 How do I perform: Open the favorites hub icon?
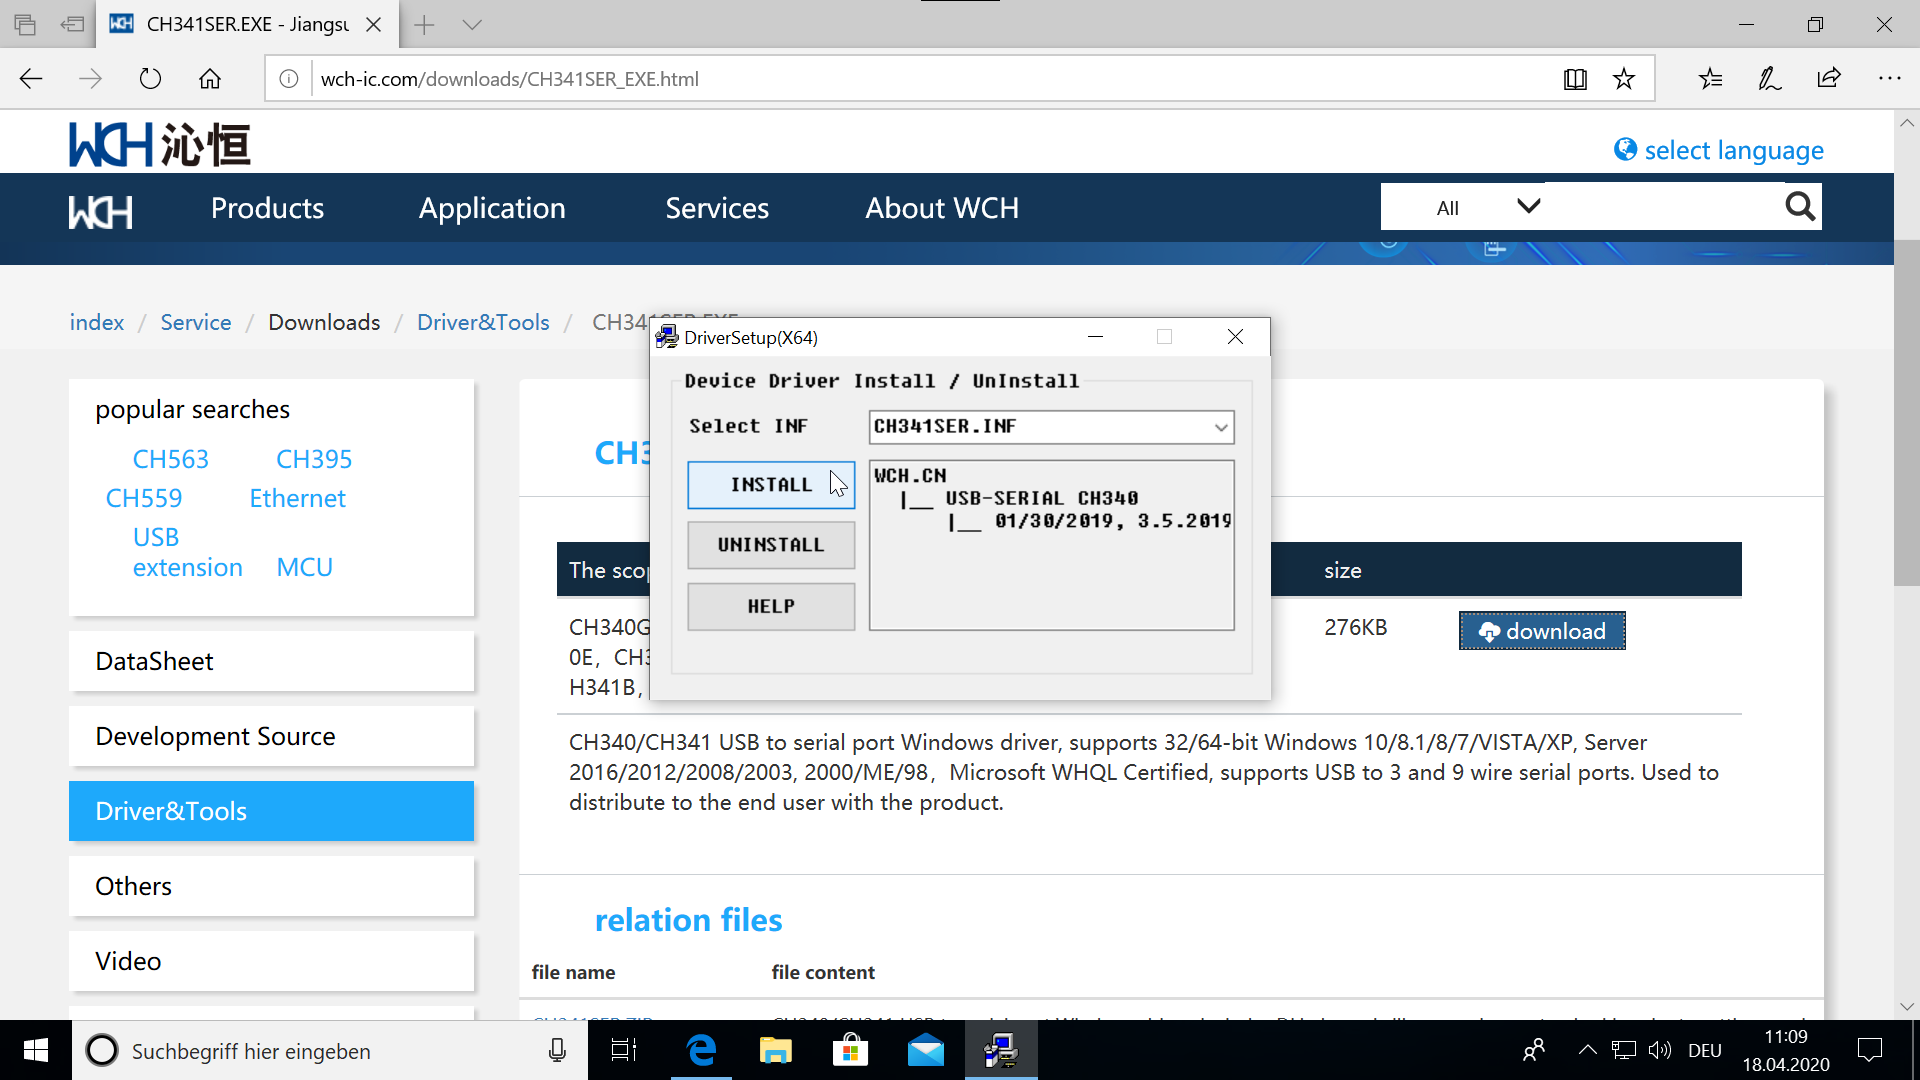1710,79
